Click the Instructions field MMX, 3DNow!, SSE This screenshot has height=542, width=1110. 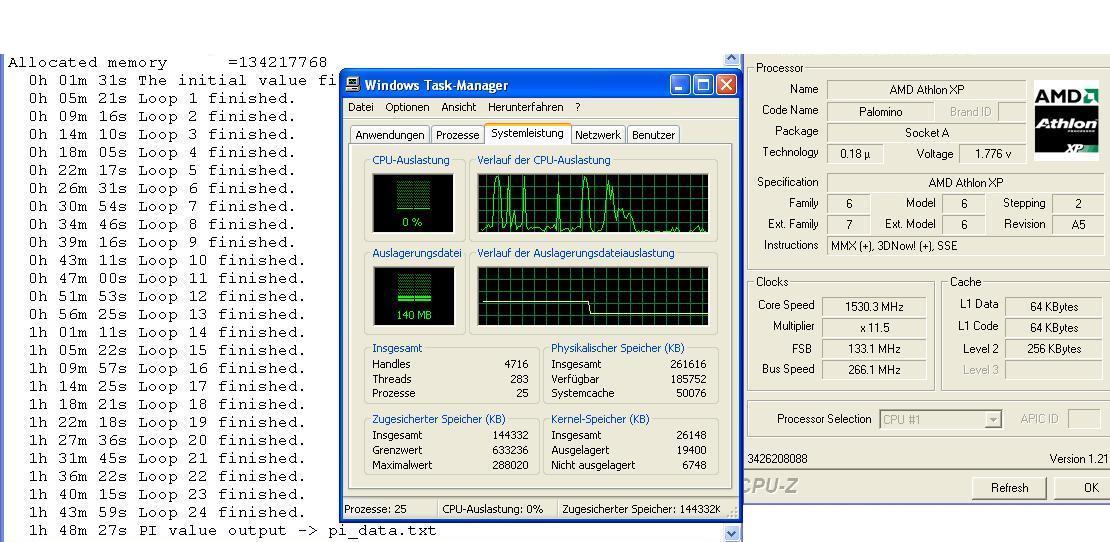pyautogui.click(x=966, y=246)
